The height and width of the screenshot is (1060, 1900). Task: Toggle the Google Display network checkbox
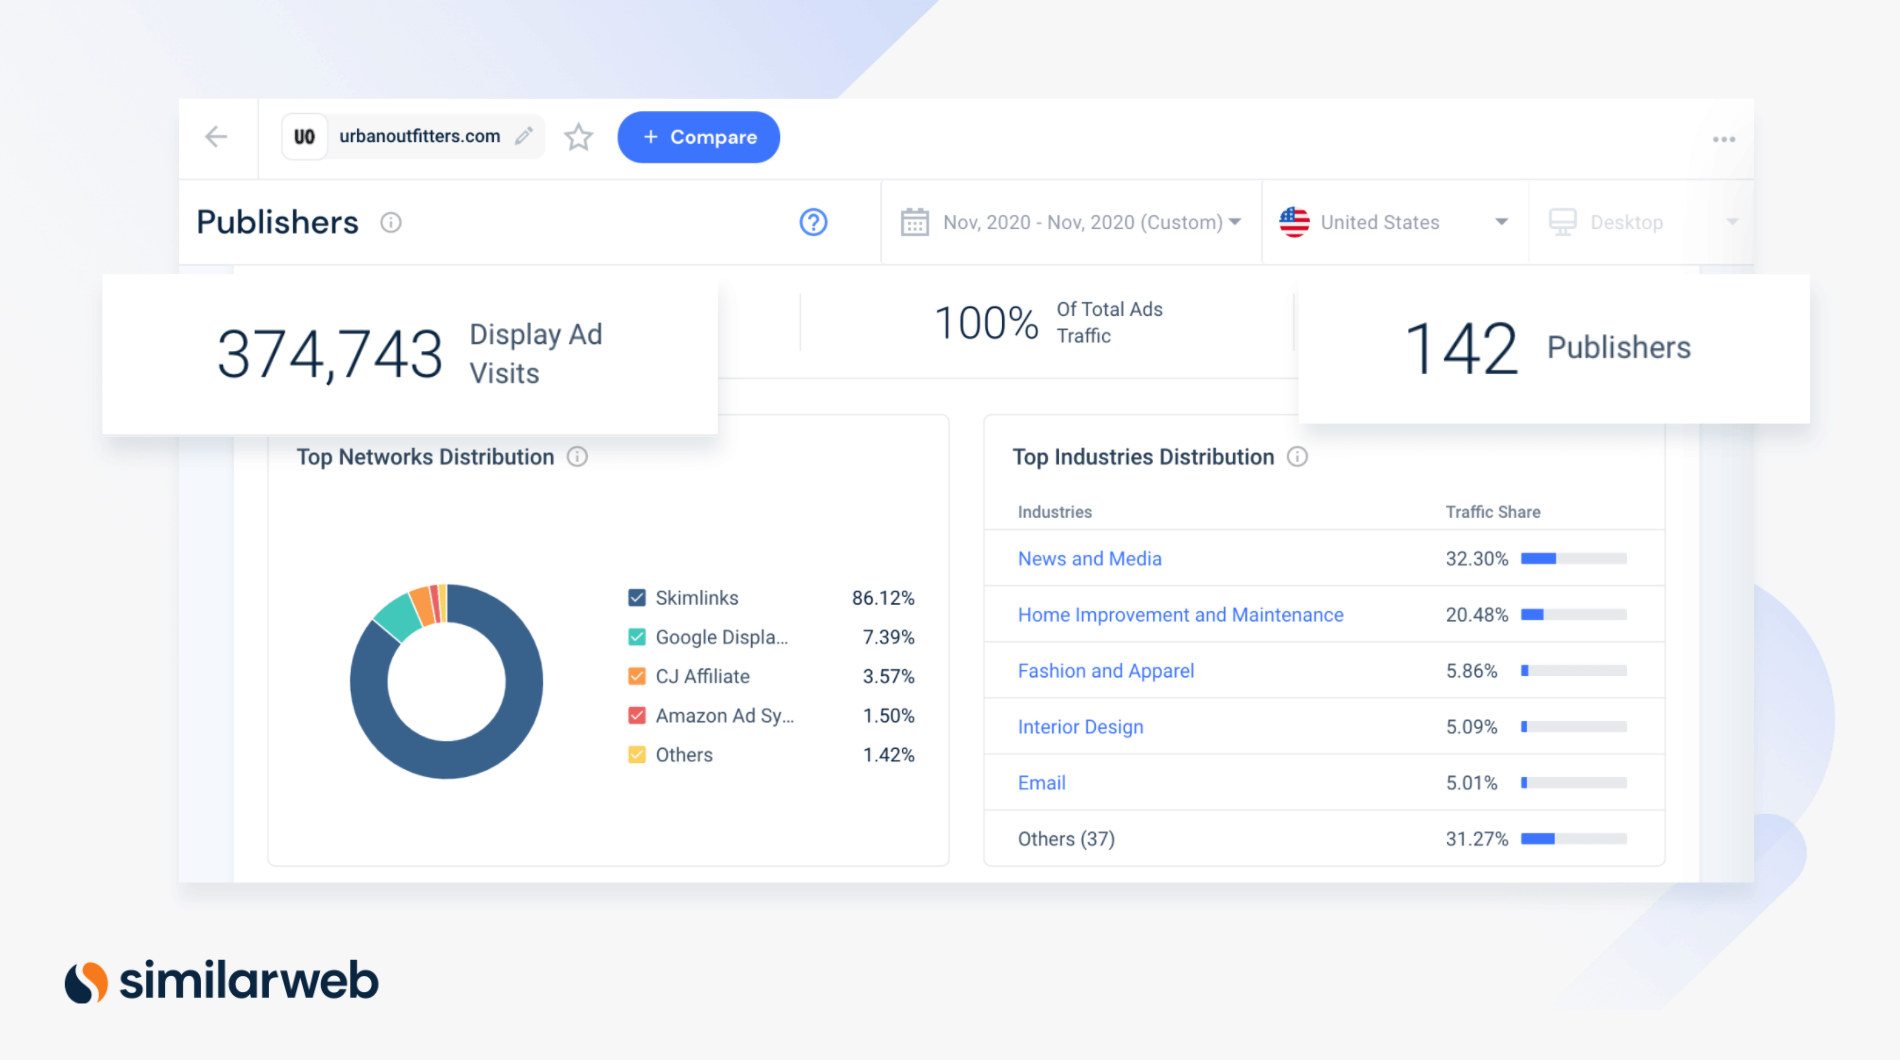637,637
